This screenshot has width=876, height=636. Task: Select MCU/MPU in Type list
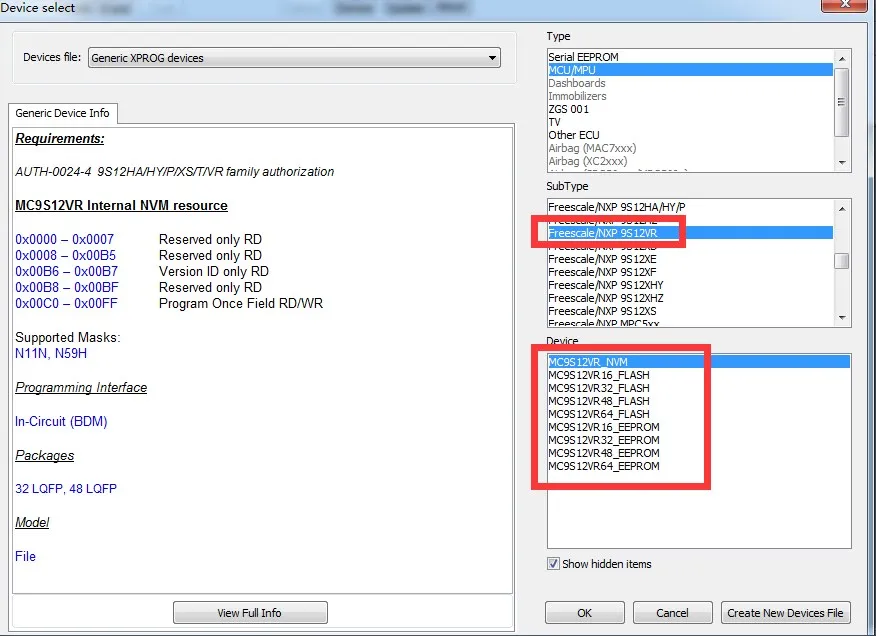click(690, 70)
